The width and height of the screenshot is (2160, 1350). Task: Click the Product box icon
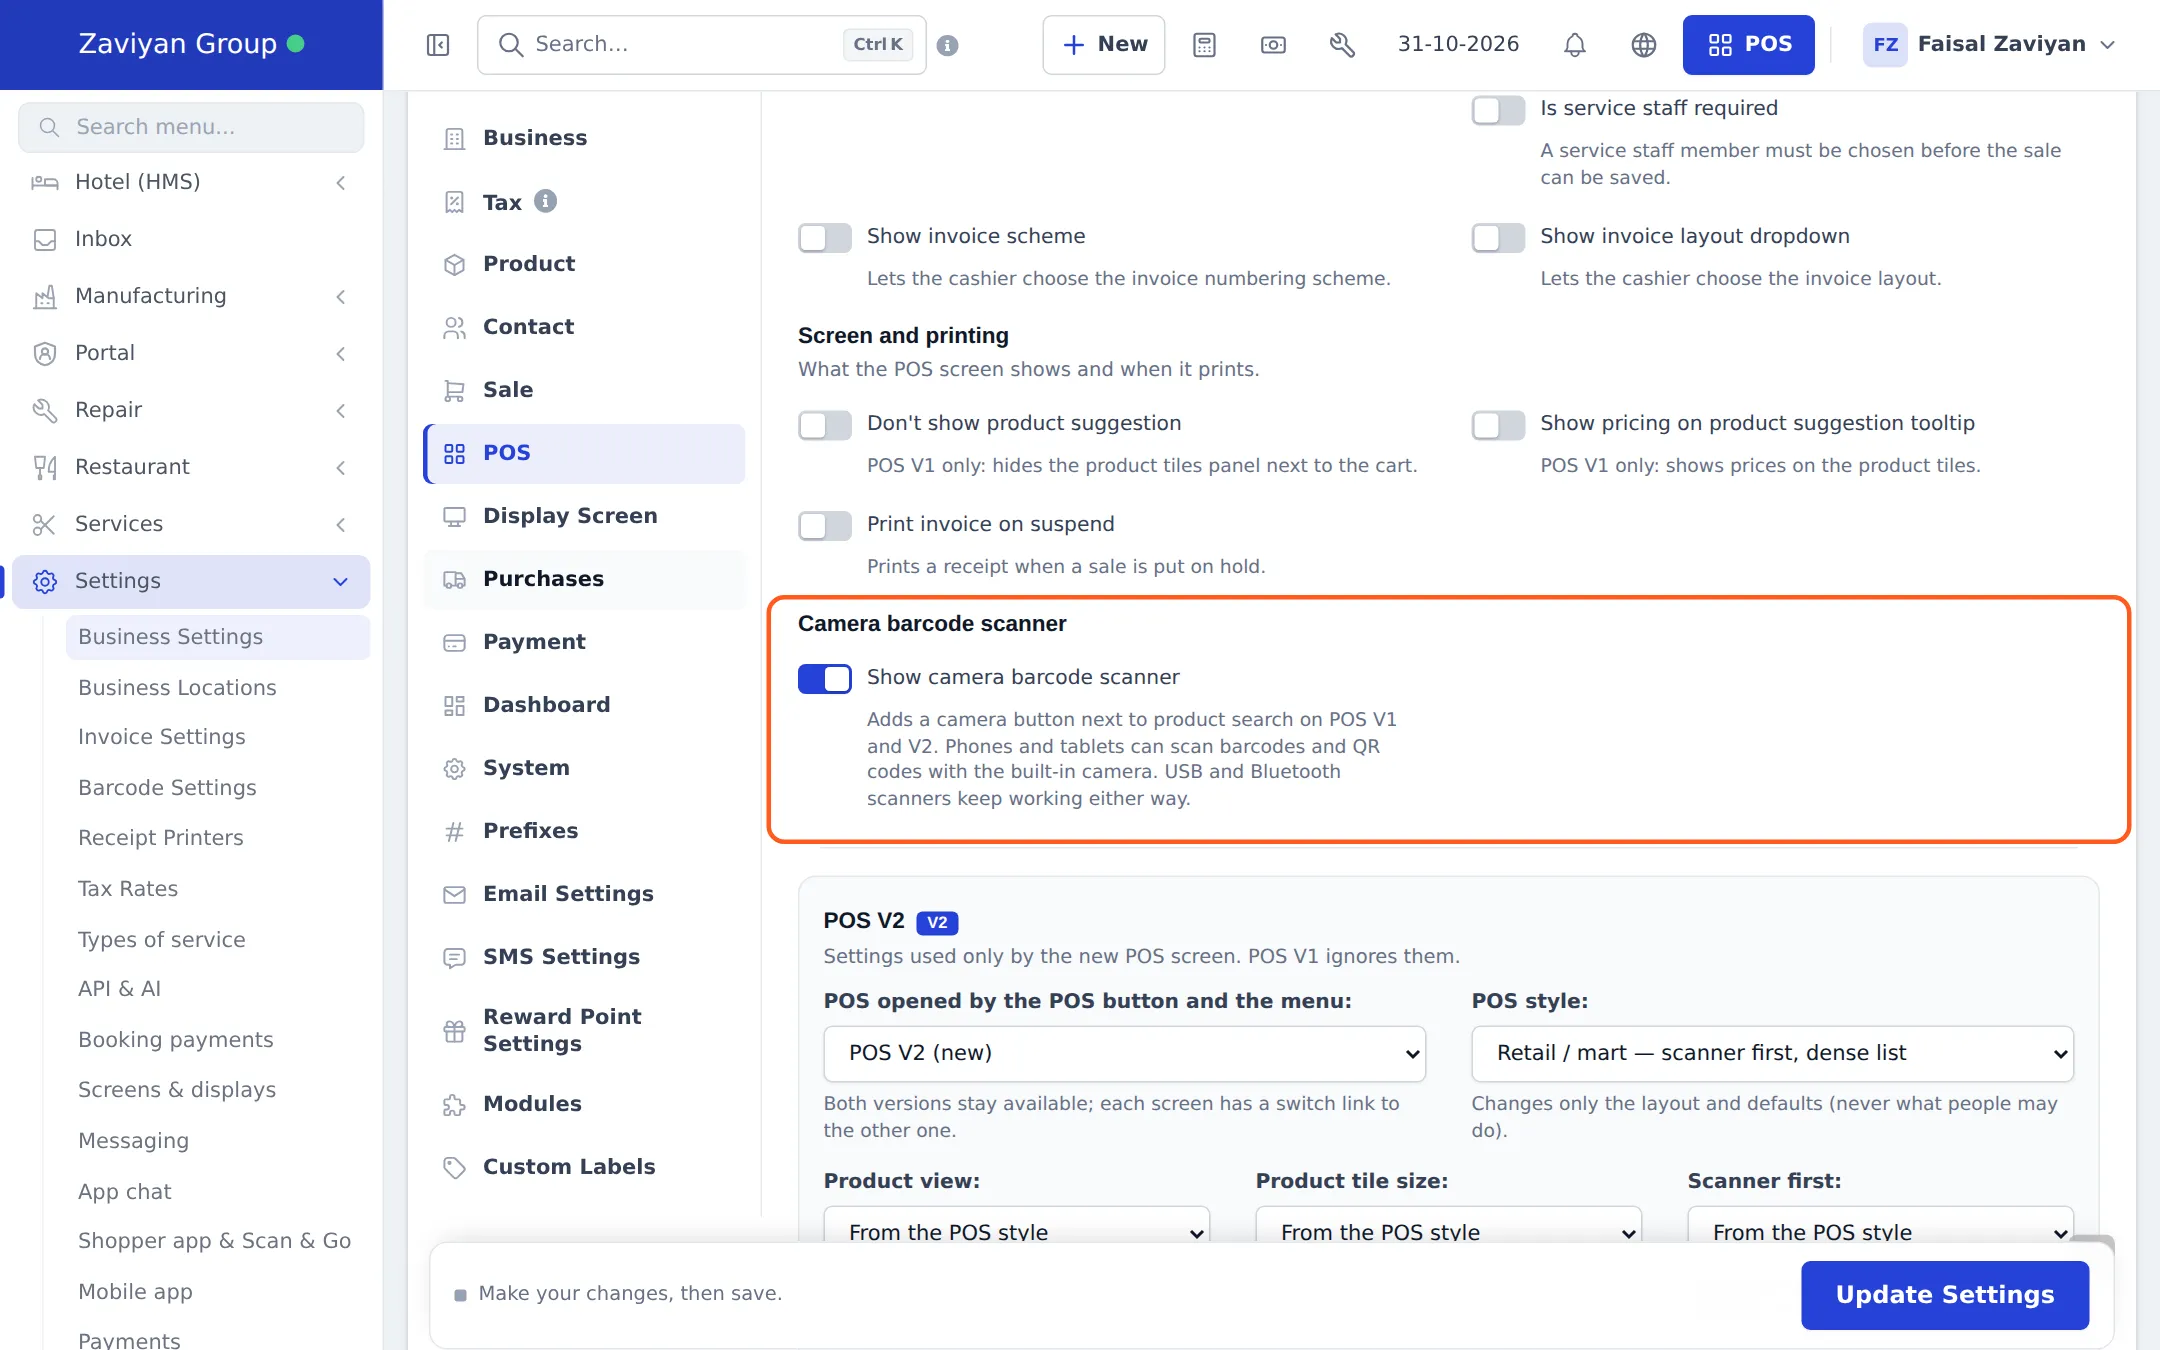click(x=455, y=264)
